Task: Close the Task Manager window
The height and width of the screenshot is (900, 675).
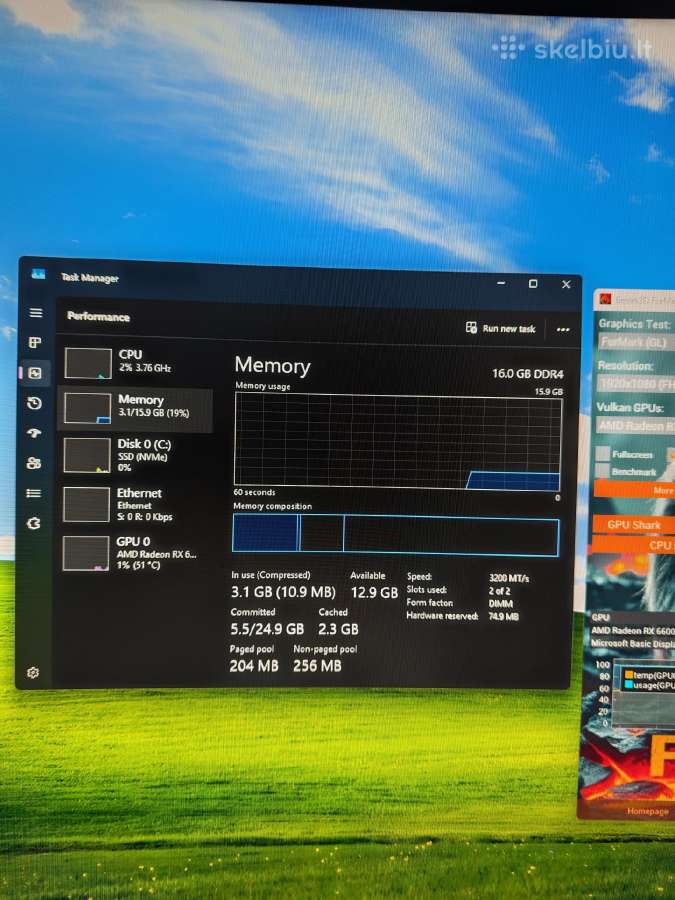Action: point(566,285)
